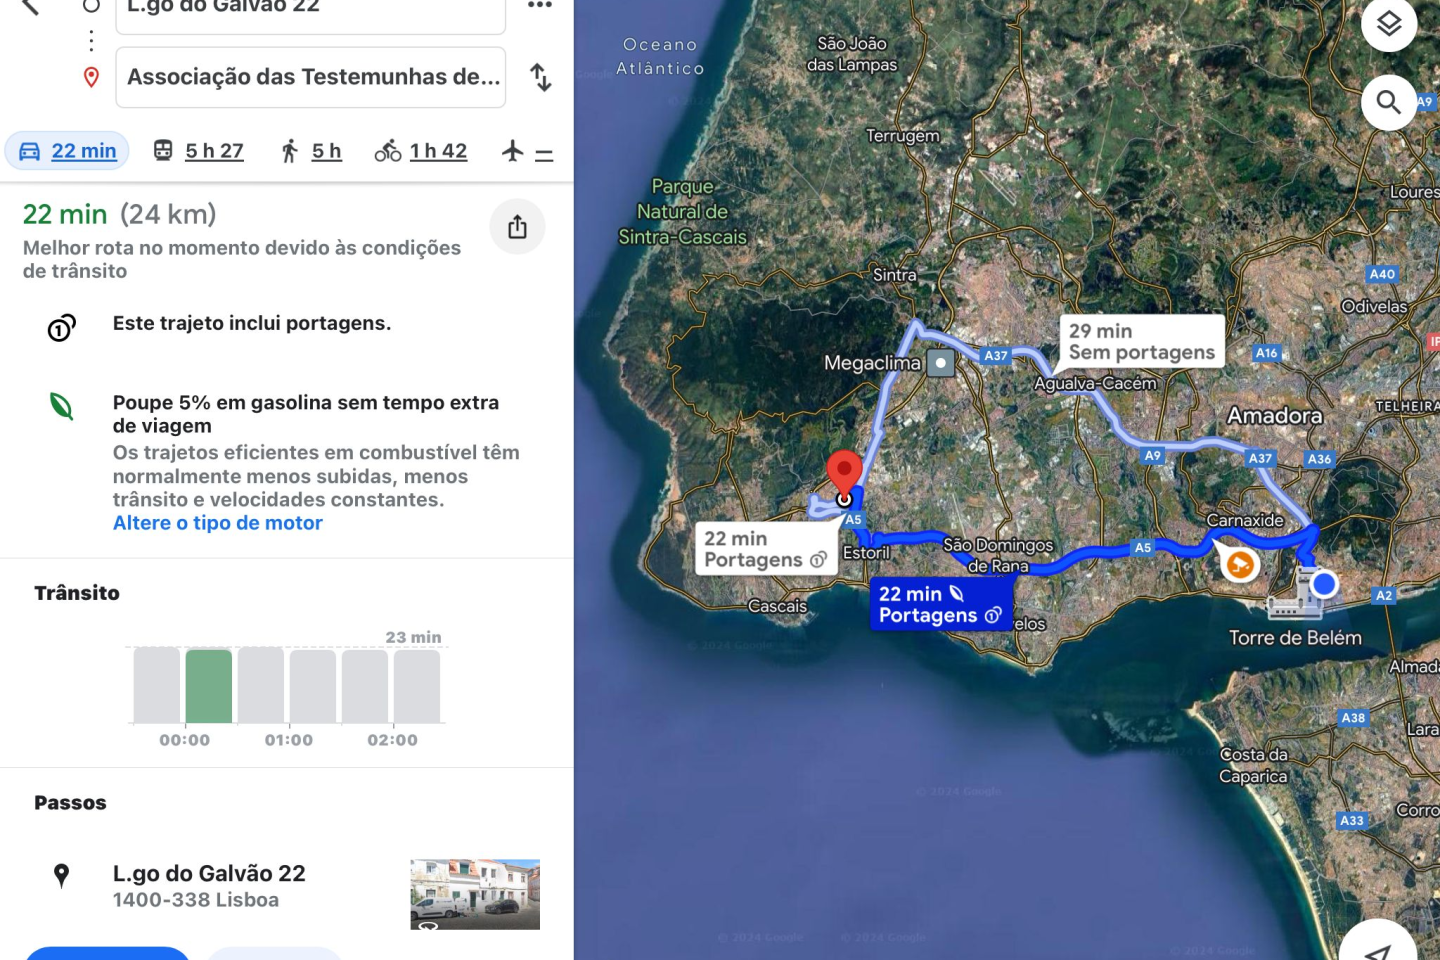Open the L.go do Galvão 22 street view thumbnail
Screen dimensions: 1440x960
475,894
